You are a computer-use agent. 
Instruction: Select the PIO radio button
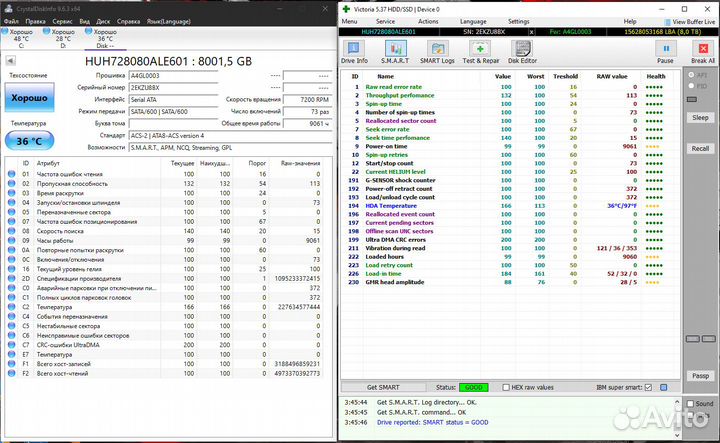(x=691, y=86)
